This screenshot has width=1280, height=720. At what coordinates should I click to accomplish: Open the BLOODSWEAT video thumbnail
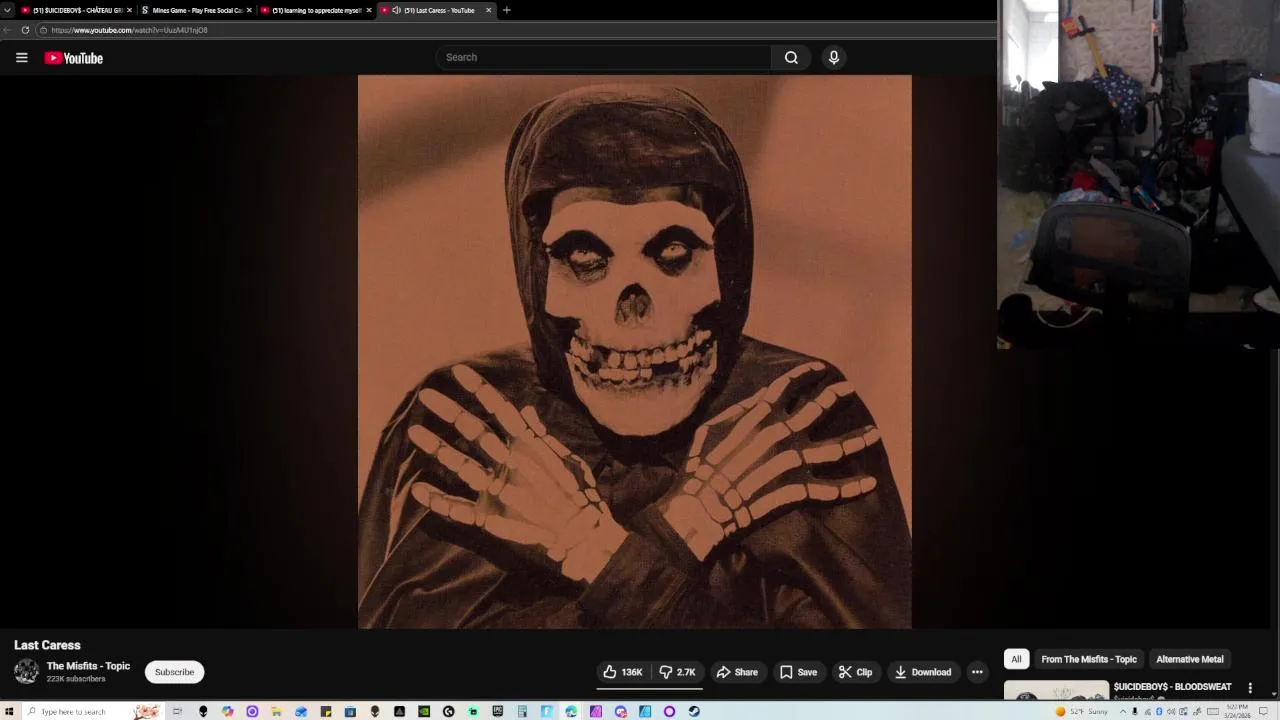[x=1056, y=691]
